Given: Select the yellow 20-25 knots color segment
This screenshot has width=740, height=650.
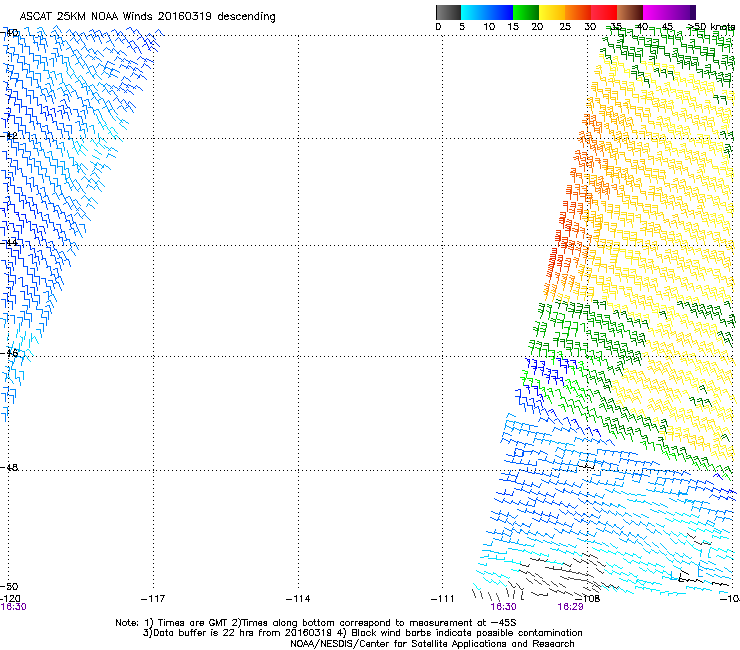Looking at the screenshot, I should 552,12.
